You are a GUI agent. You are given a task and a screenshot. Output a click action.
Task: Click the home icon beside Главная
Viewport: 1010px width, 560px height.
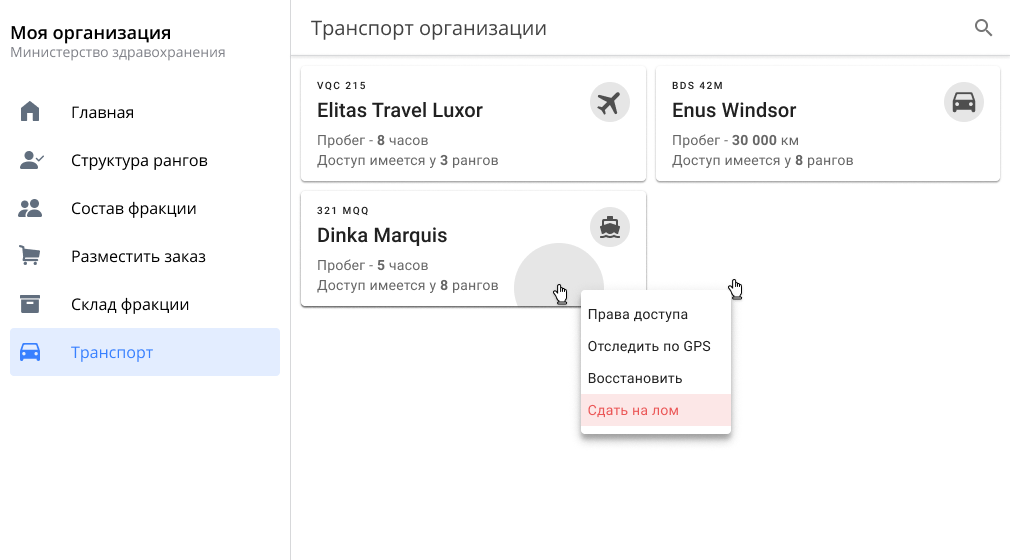pos(31,112)
